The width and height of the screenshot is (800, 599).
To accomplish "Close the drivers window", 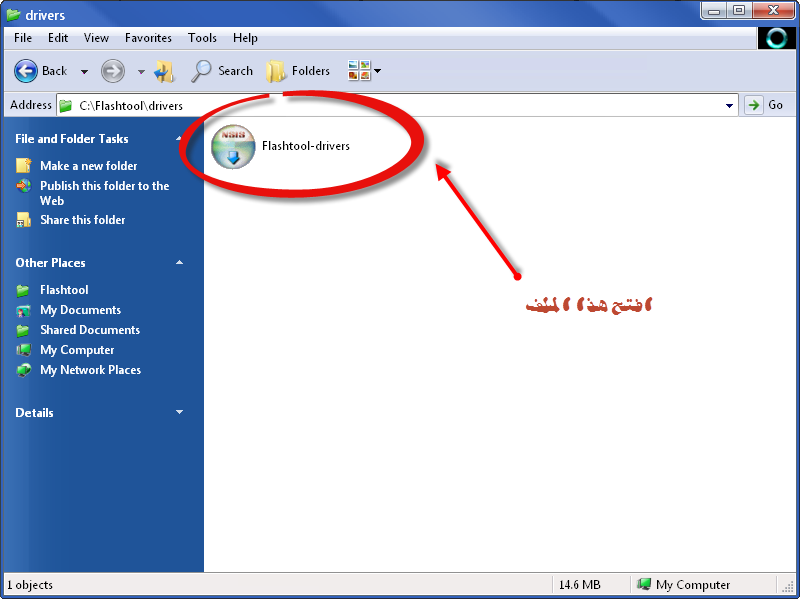I will click(x=773, y=11).
